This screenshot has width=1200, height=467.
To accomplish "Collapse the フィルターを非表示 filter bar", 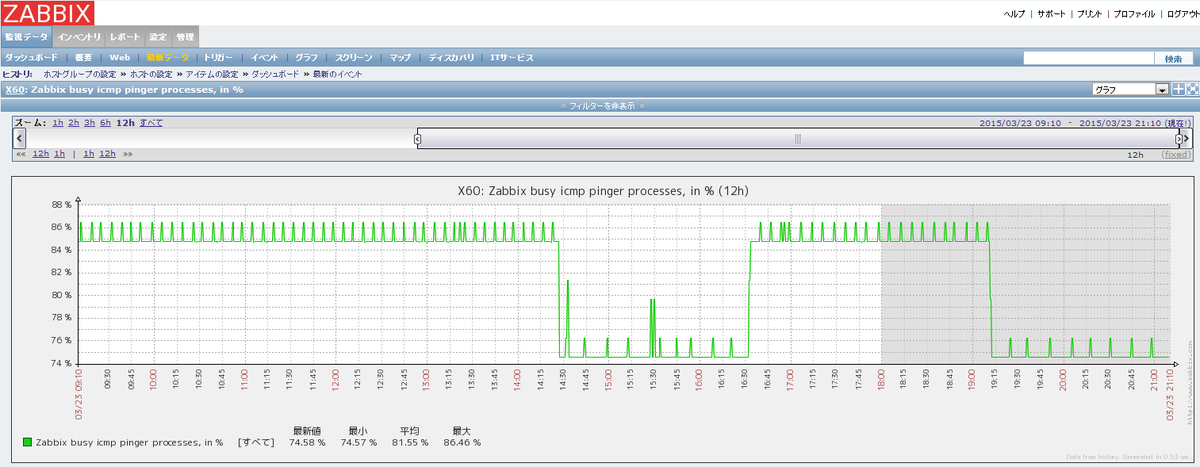I will [600, 104].
